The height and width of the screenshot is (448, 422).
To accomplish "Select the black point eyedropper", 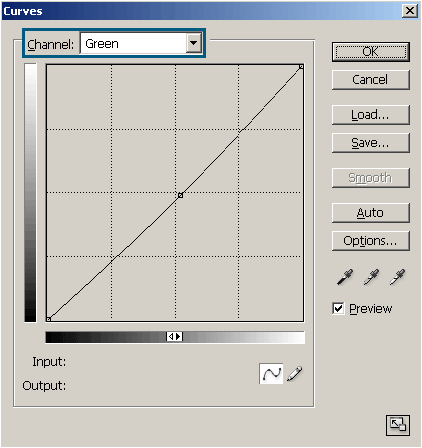I will [x=345, y=277].
